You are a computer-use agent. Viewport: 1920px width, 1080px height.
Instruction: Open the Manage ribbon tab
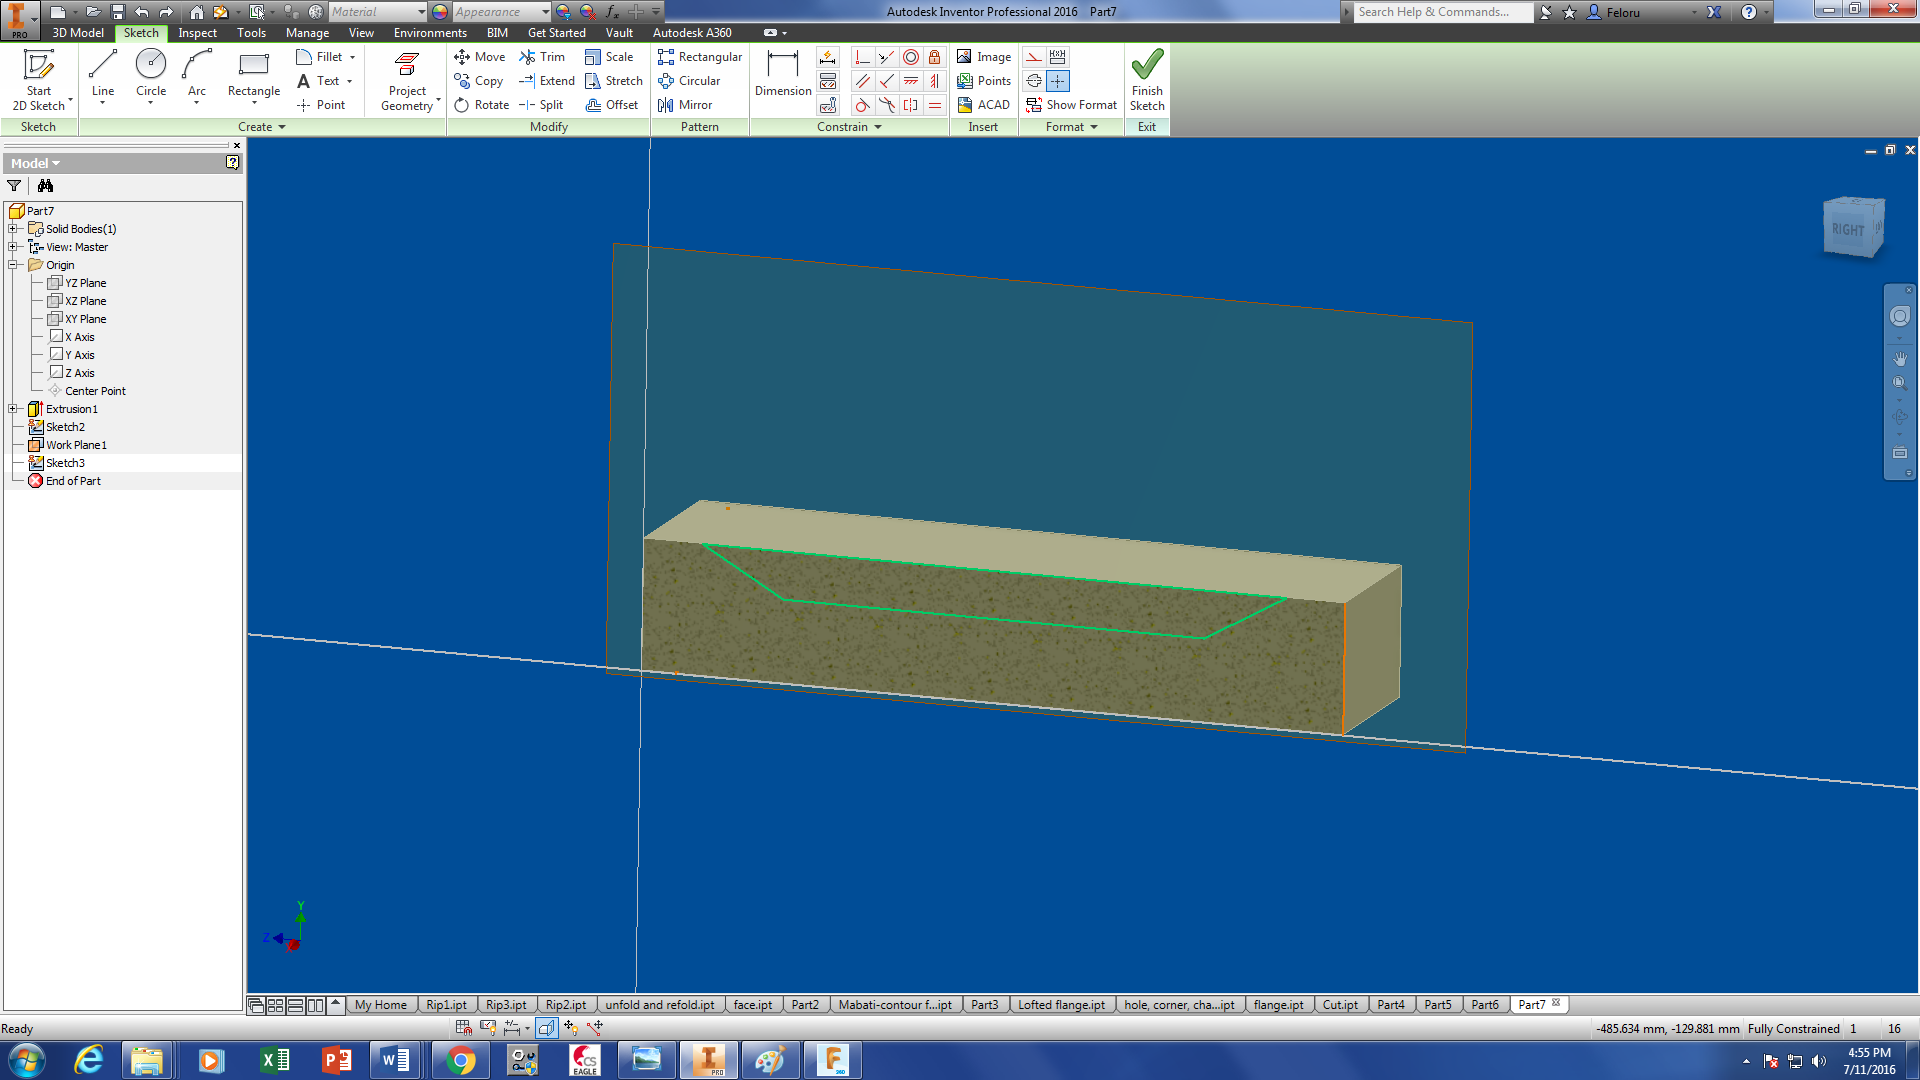tap(307, 33)
